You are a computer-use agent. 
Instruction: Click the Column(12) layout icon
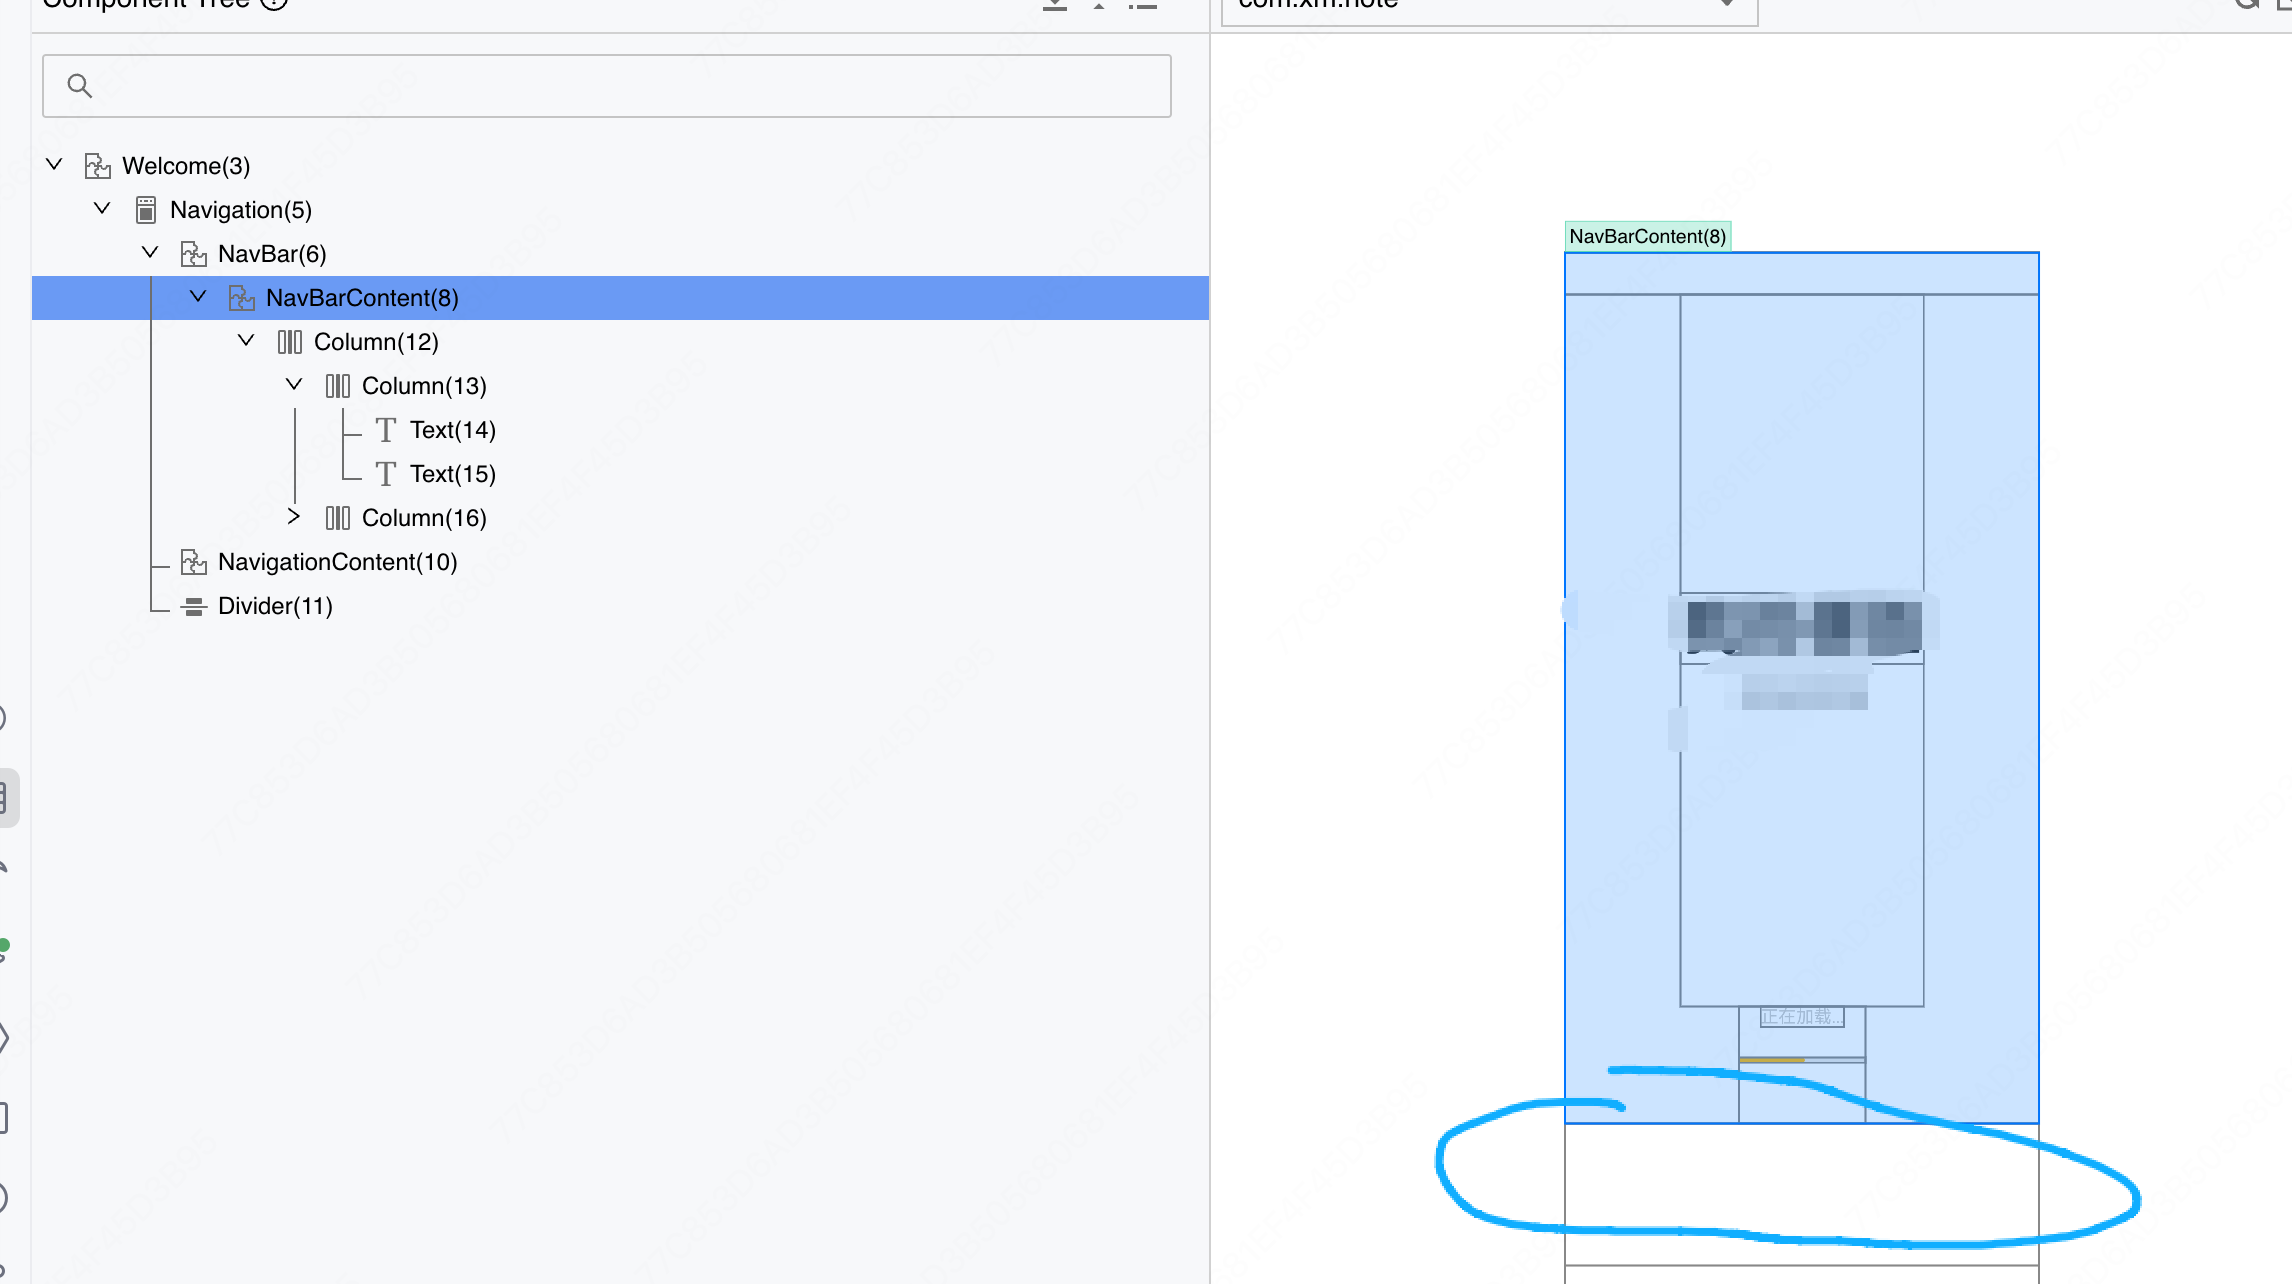click(x=290, y=342)
